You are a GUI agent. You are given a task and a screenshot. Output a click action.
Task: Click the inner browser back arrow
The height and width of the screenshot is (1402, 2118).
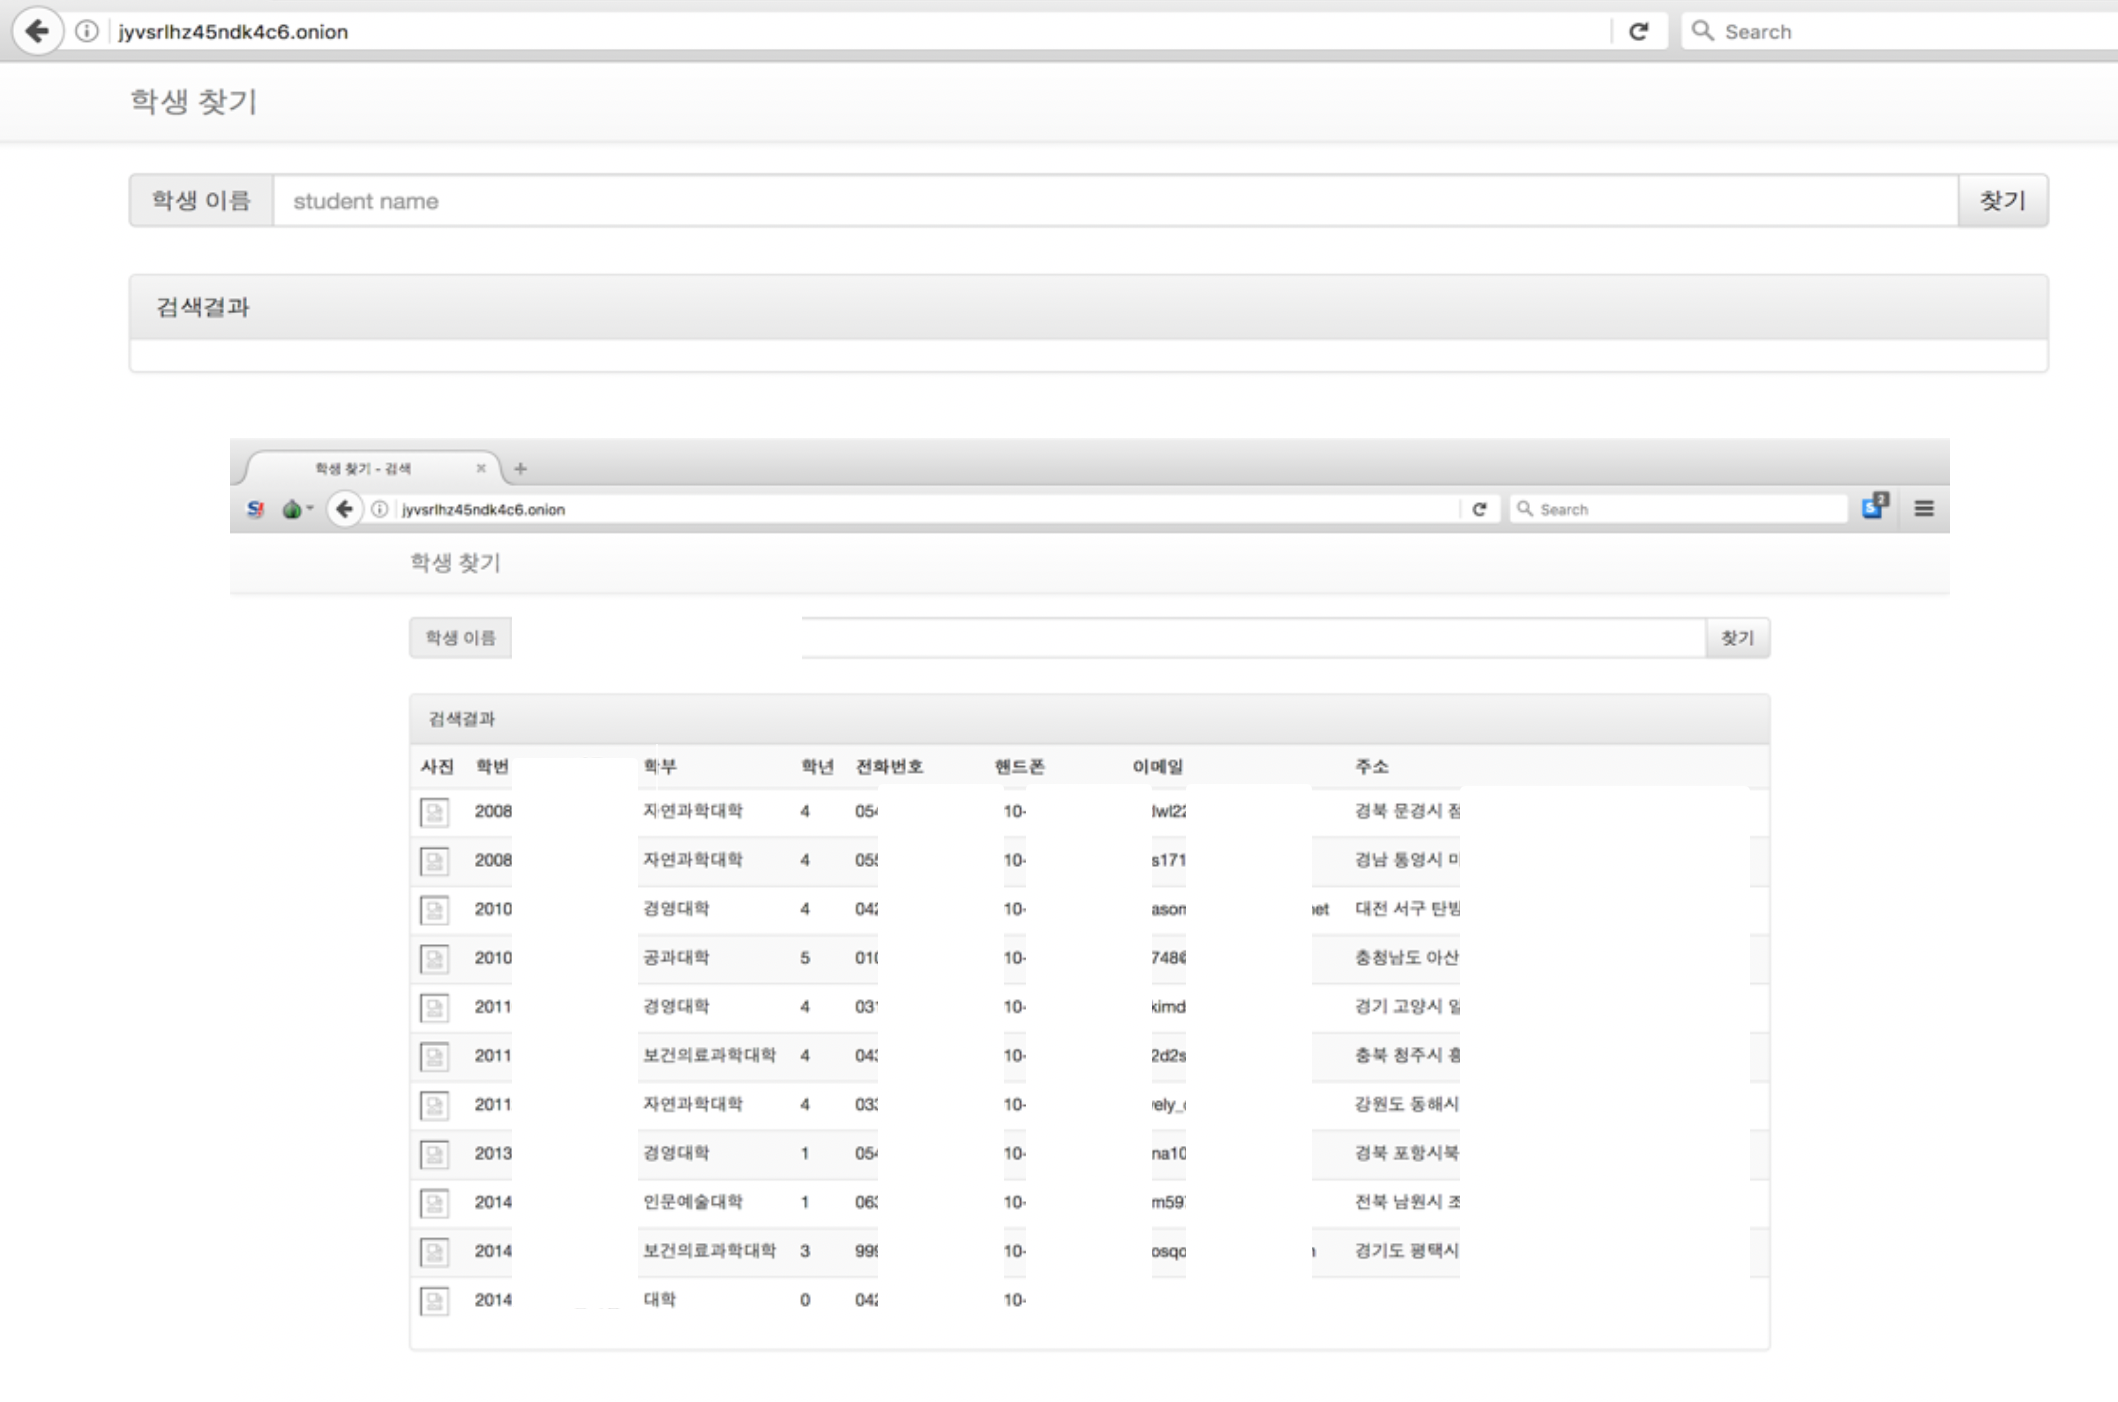pos(344,509)
